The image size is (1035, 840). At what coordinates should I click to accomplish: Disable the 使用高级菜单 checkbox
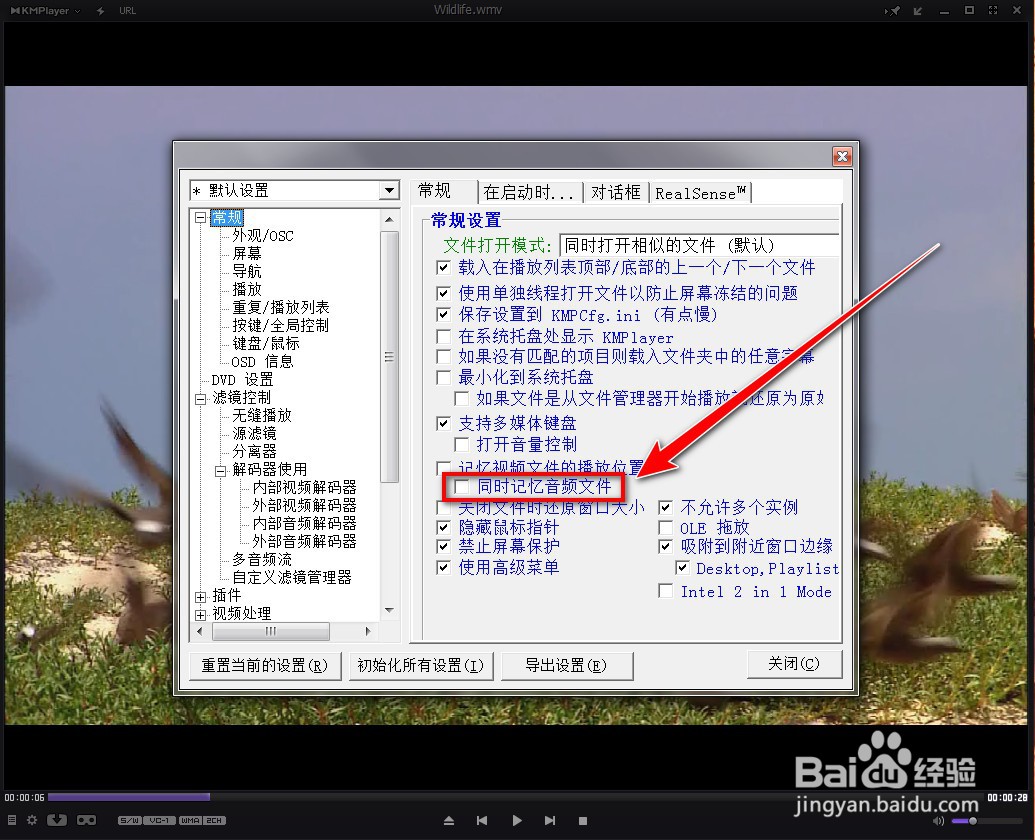(x=443, y=568)
